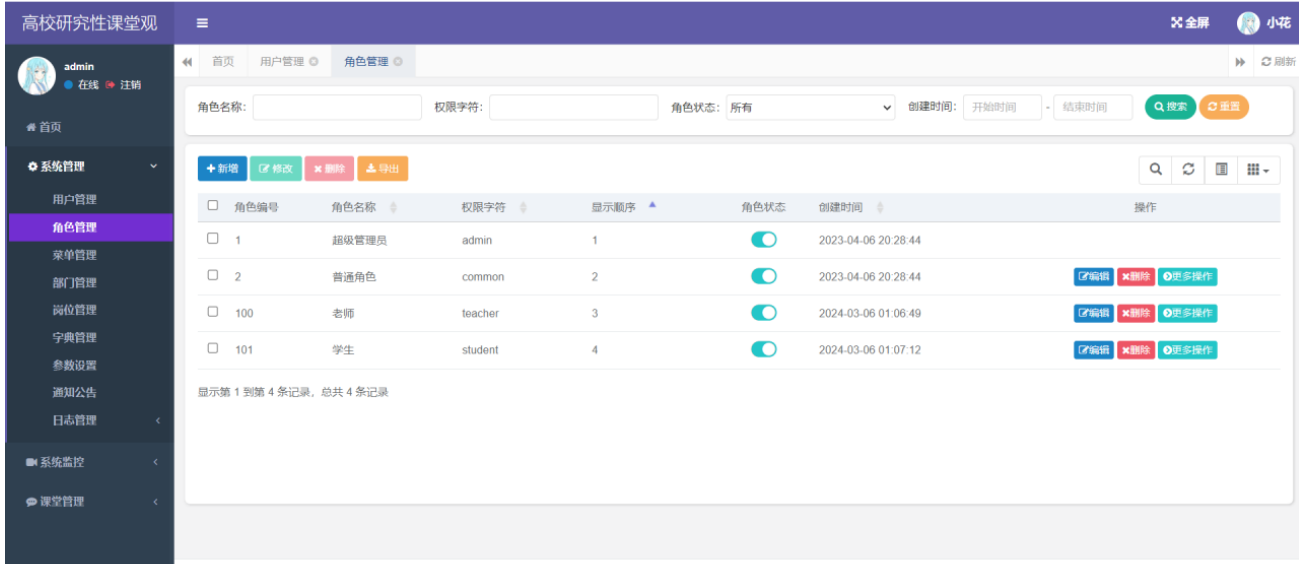Check the box for the 老师 row

point(212,312)
